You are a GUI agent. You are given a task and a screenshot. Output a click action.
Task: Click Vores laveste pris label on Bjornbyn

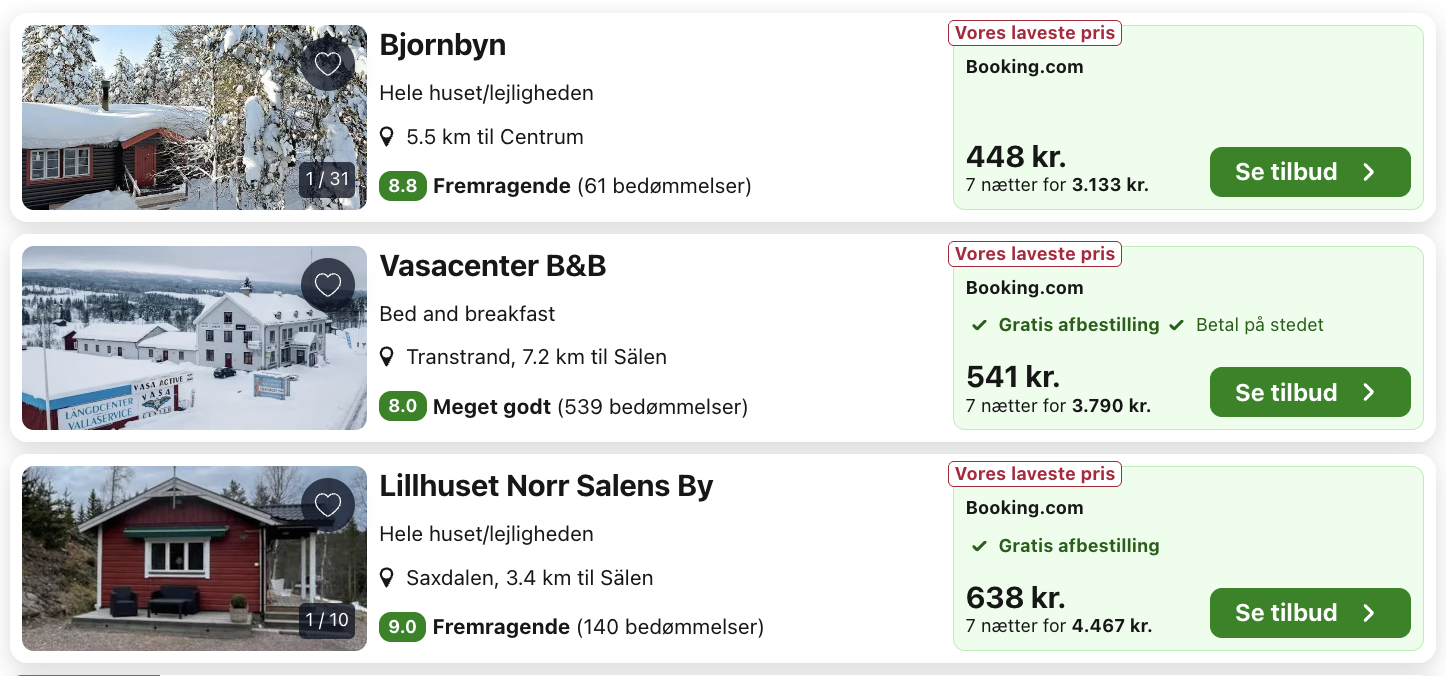point(1034,32)
